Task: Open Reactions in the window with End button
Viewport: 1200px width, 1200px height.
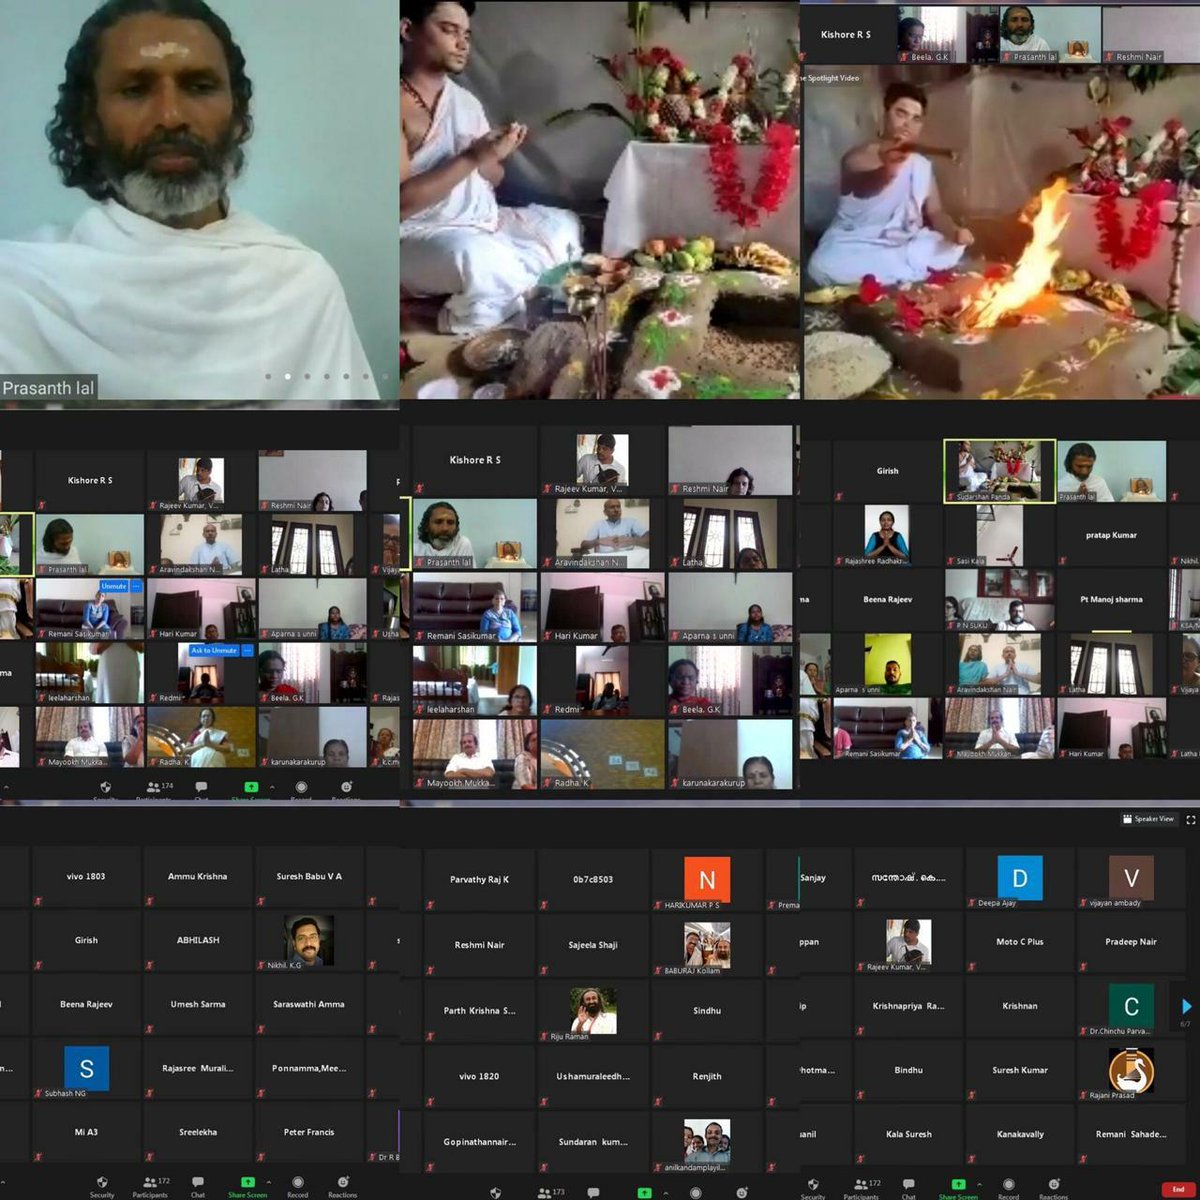Action: pyautogui.click(x=1054, y=1188)
